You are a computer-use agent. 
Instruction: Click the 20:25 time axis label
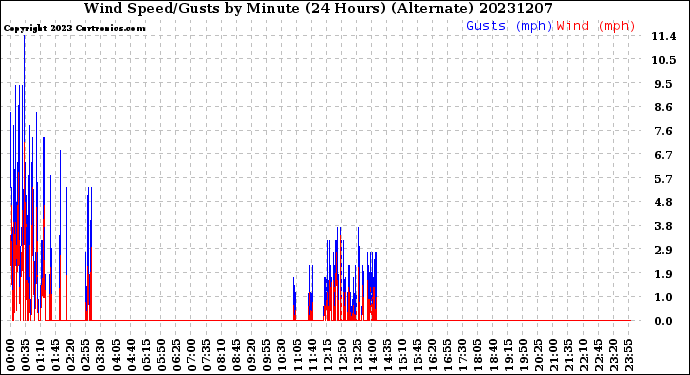pos(538,355)
